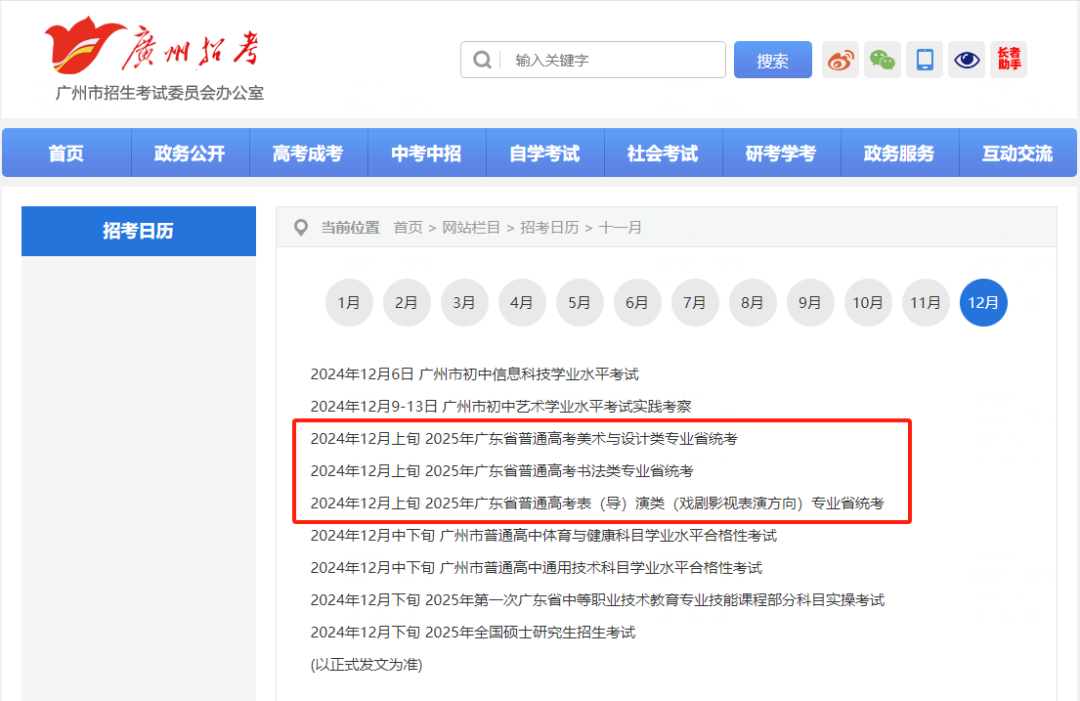Open the 网站栏目 breadcrumb link
1080x701 pixels.
click(472, 227)
